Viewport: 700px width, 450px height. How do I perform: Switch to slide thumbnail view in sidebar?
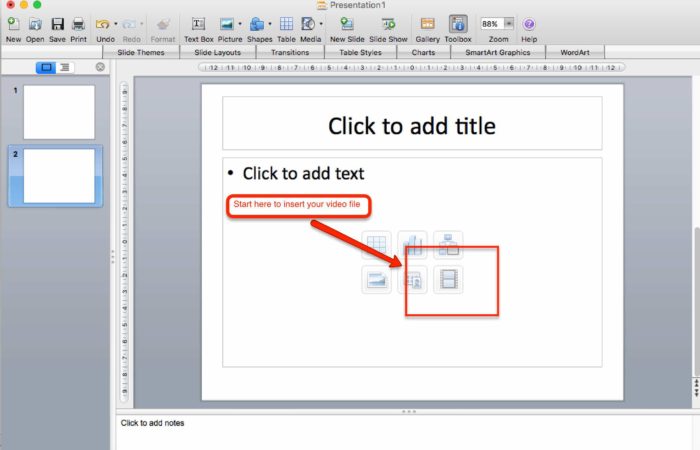pos(46,67)
